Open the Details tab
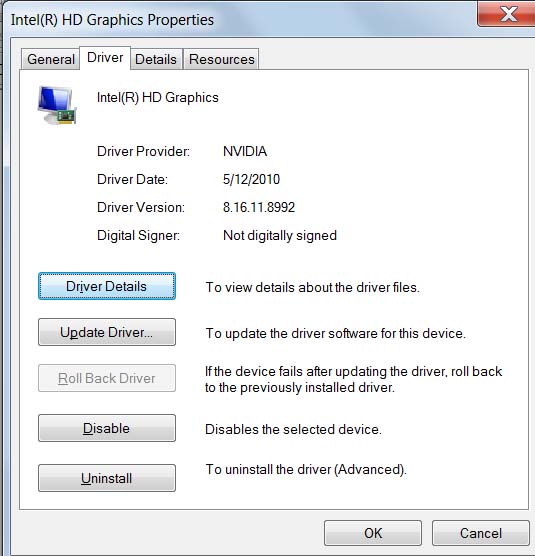 click(156, 59)
